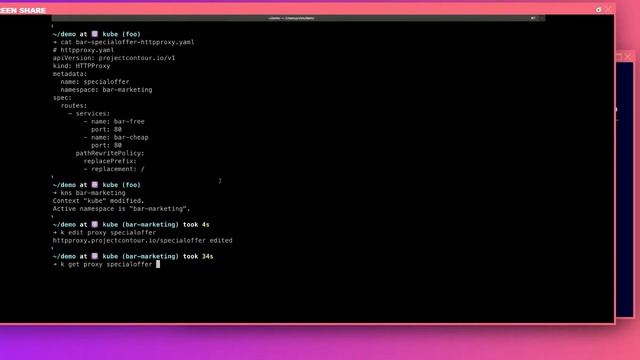
Task: Click the kube icon in the 'took 34s' prompt
Action: 95,256
